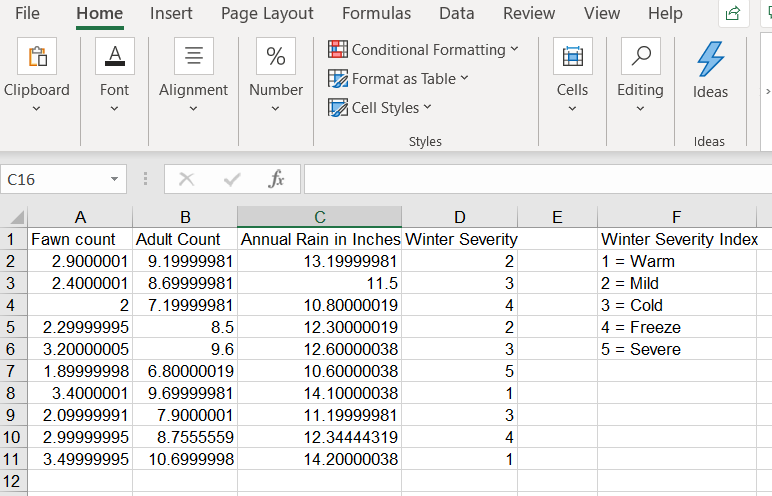
Task: Select column D header
Action: (459, 217)
